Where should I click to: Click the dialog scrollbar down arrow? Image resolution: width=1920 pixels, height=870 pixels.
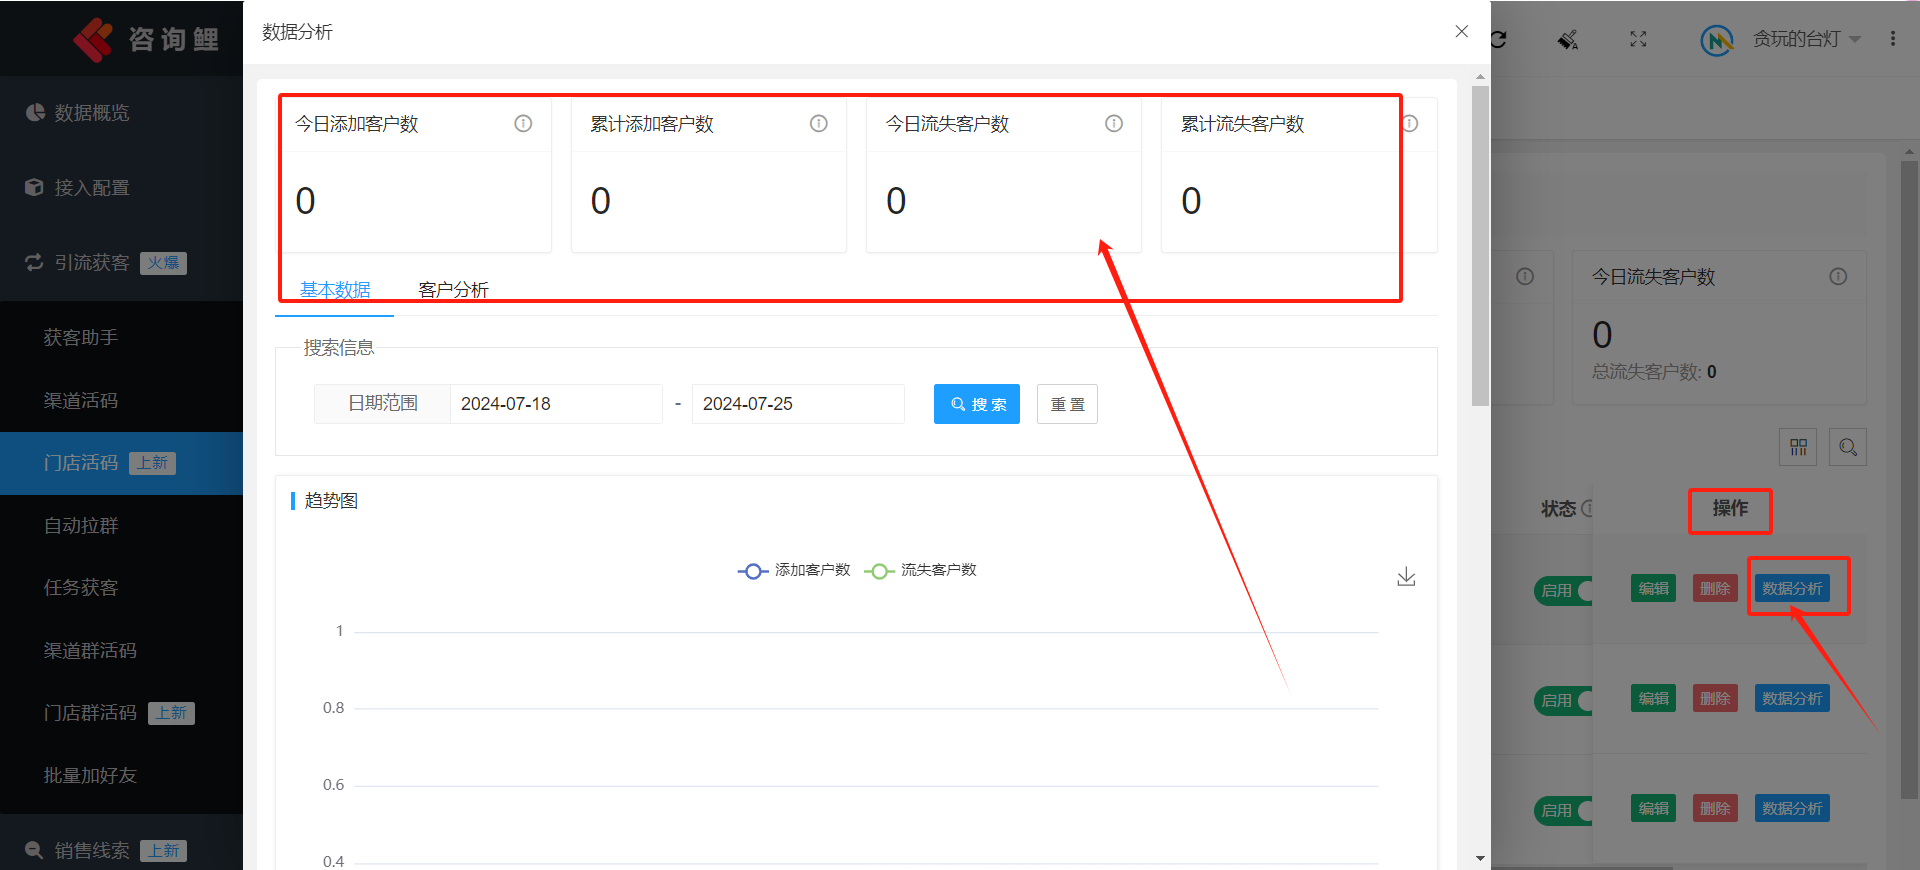coord(1481,859)
